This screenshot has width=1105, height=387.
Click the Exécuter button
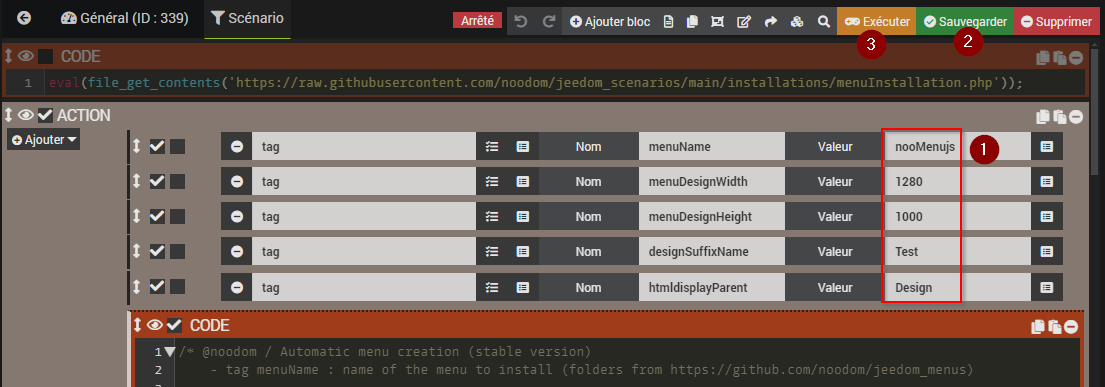[877, 21]
